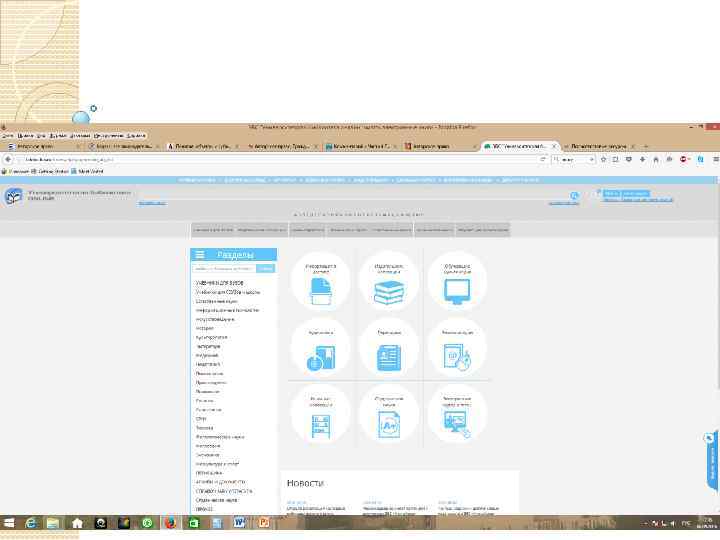This screenshot has width=720, height=540.
Task: Open the Справка menu
Action: point(136,136)
